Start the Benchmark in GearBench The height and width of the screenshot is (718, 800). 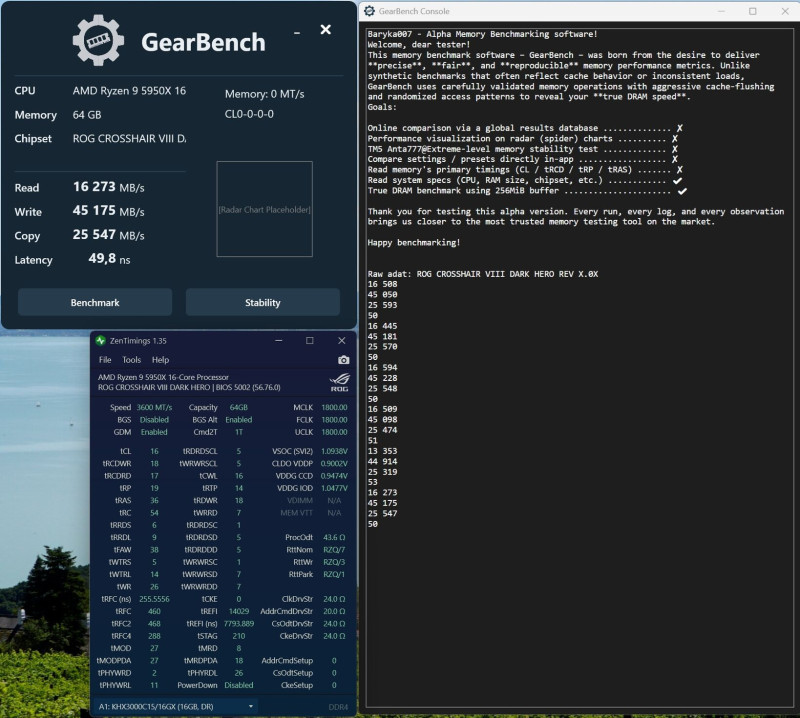tap(95, 302)
